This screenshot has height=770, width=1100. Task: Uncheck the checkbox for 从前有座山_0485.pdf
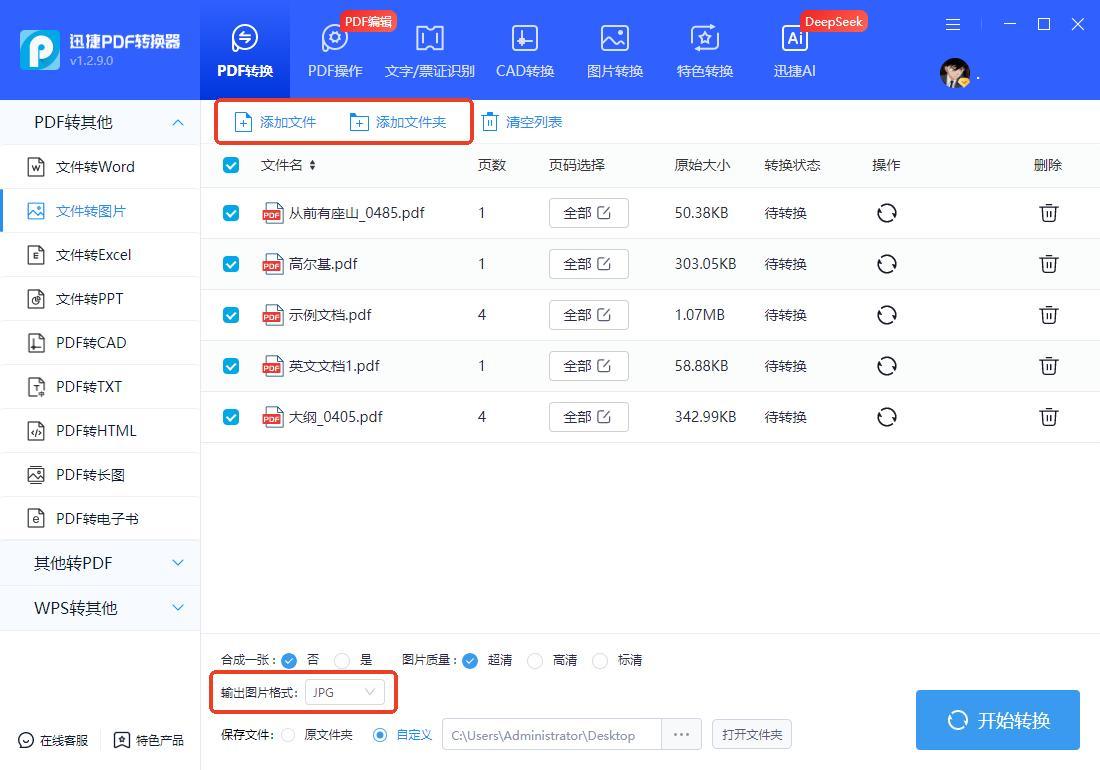click(x=231, y=213)
